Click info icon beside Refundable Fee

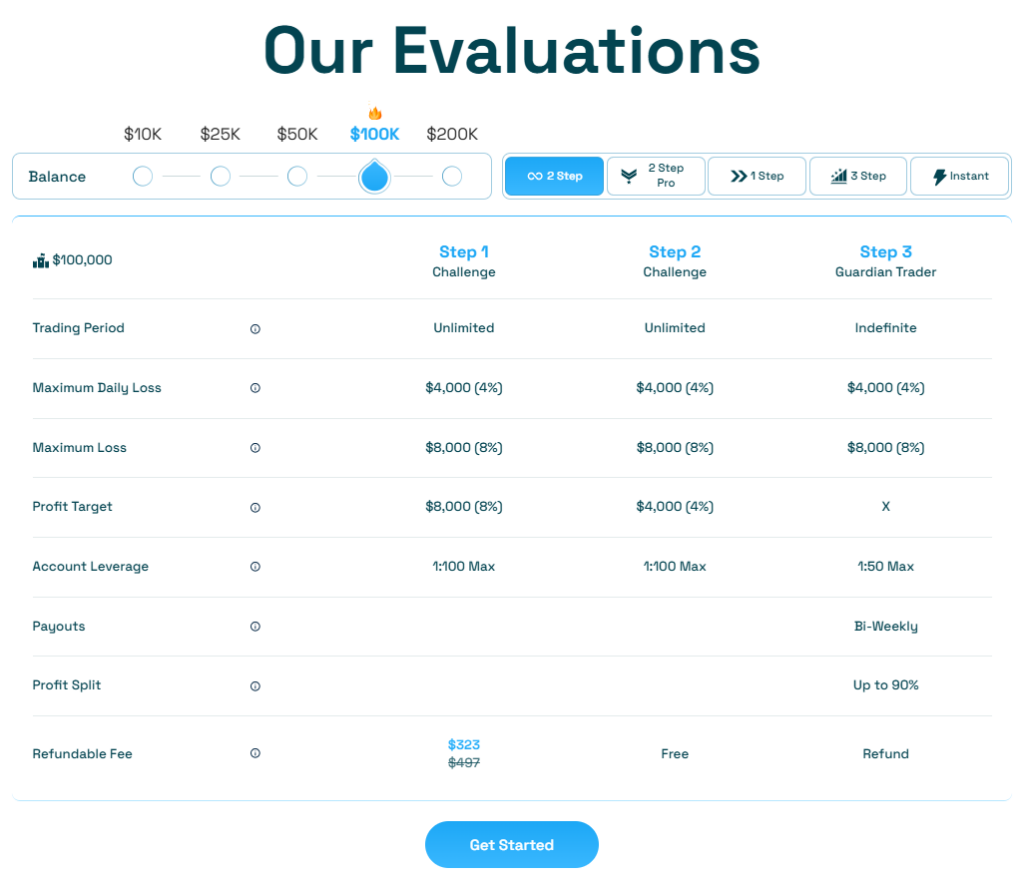[x=255, y=754]
